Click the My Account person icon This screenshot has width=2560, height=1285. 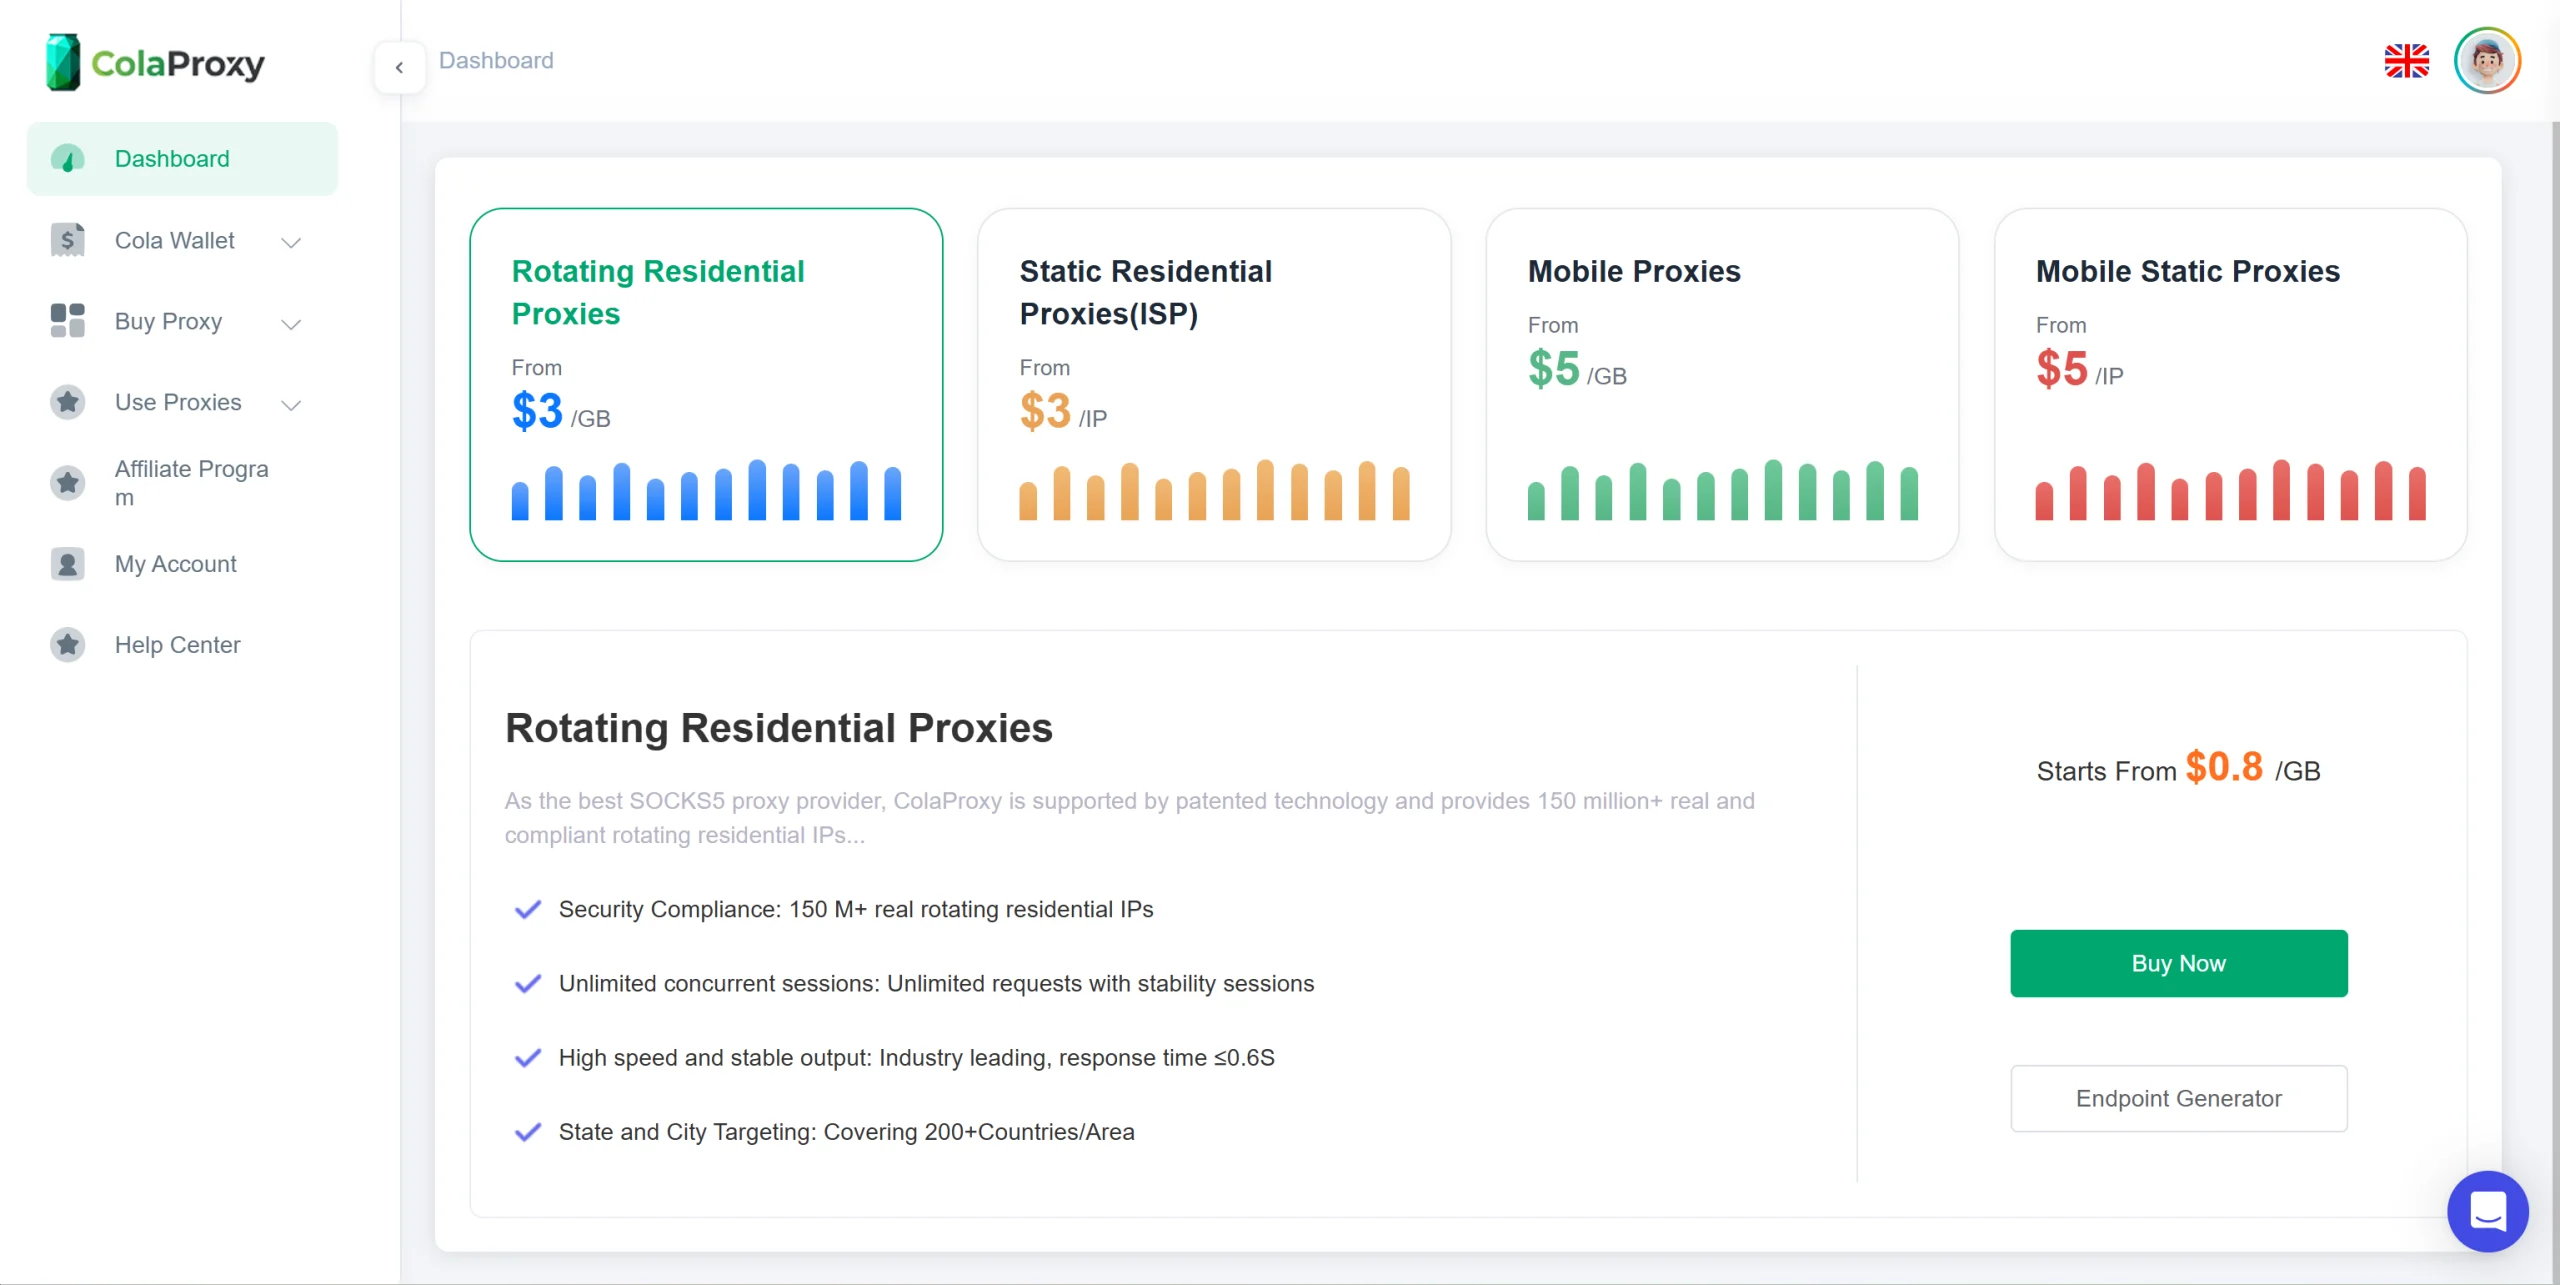pos(68,564)
